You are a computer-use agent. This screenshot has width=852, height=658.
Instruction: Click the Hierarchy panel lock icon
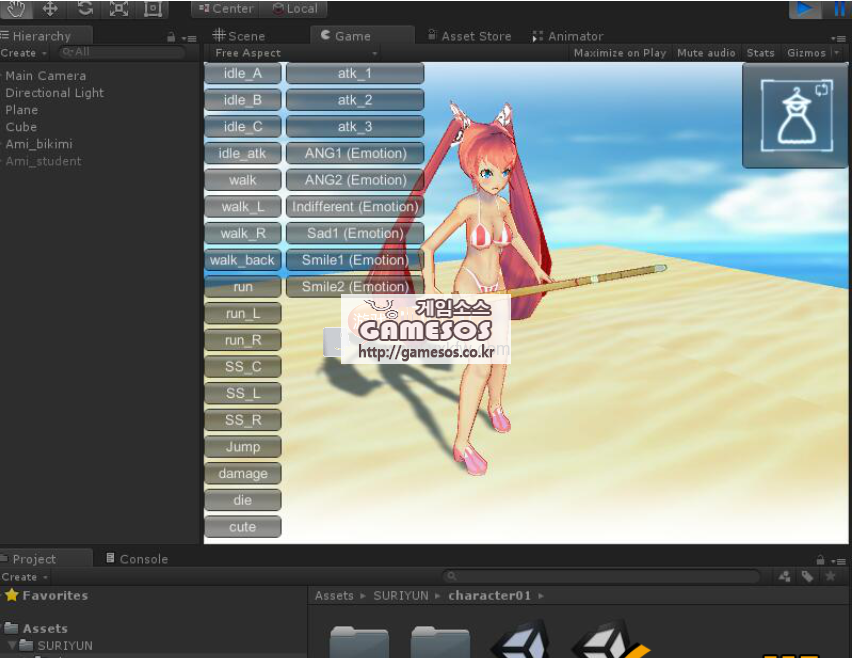point(171,37)
